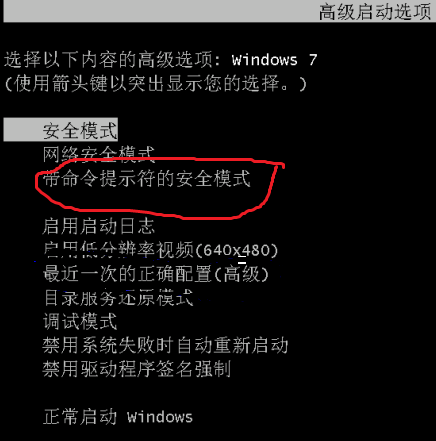Click the 使用箭头键 instruction line
This screenshot has height=441, width=436.
click(155, 83)
